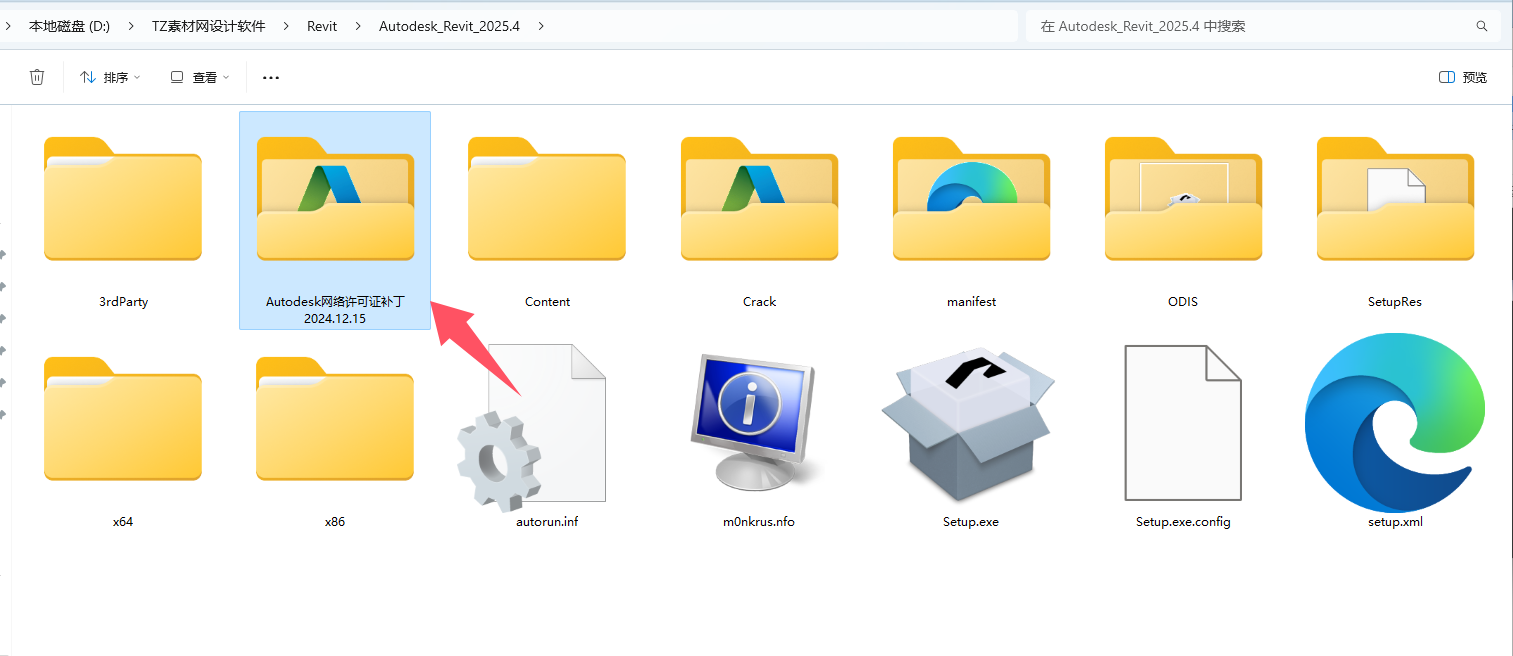Click the 3rdParty file name label

pos(123,301)
